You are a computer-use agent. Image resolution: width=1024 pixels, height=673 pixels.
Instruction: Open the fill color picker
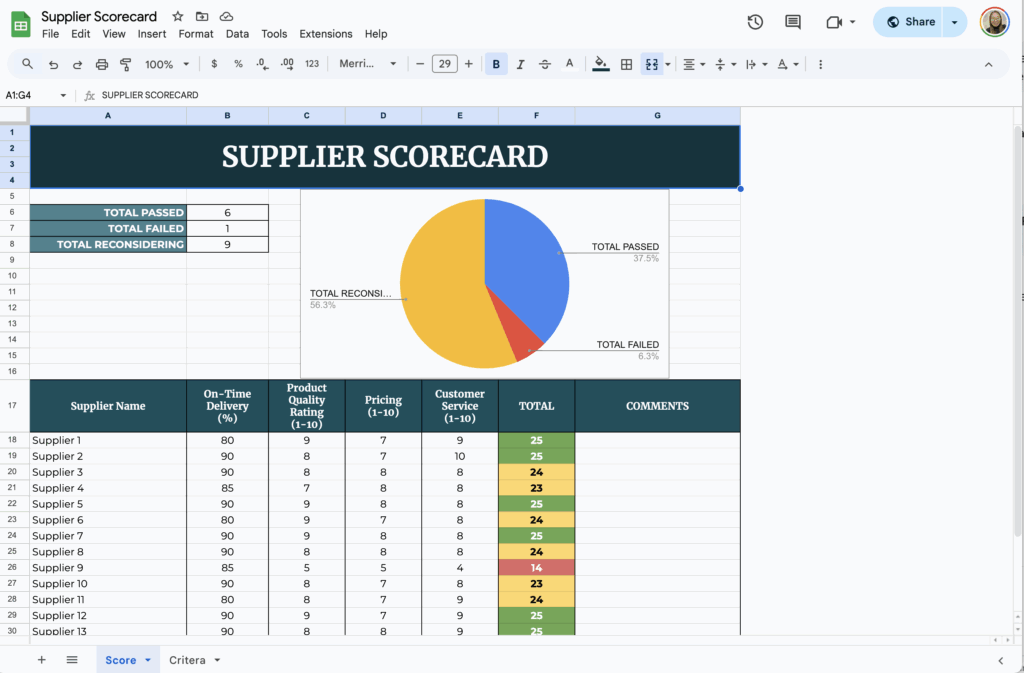pos(599,63)
